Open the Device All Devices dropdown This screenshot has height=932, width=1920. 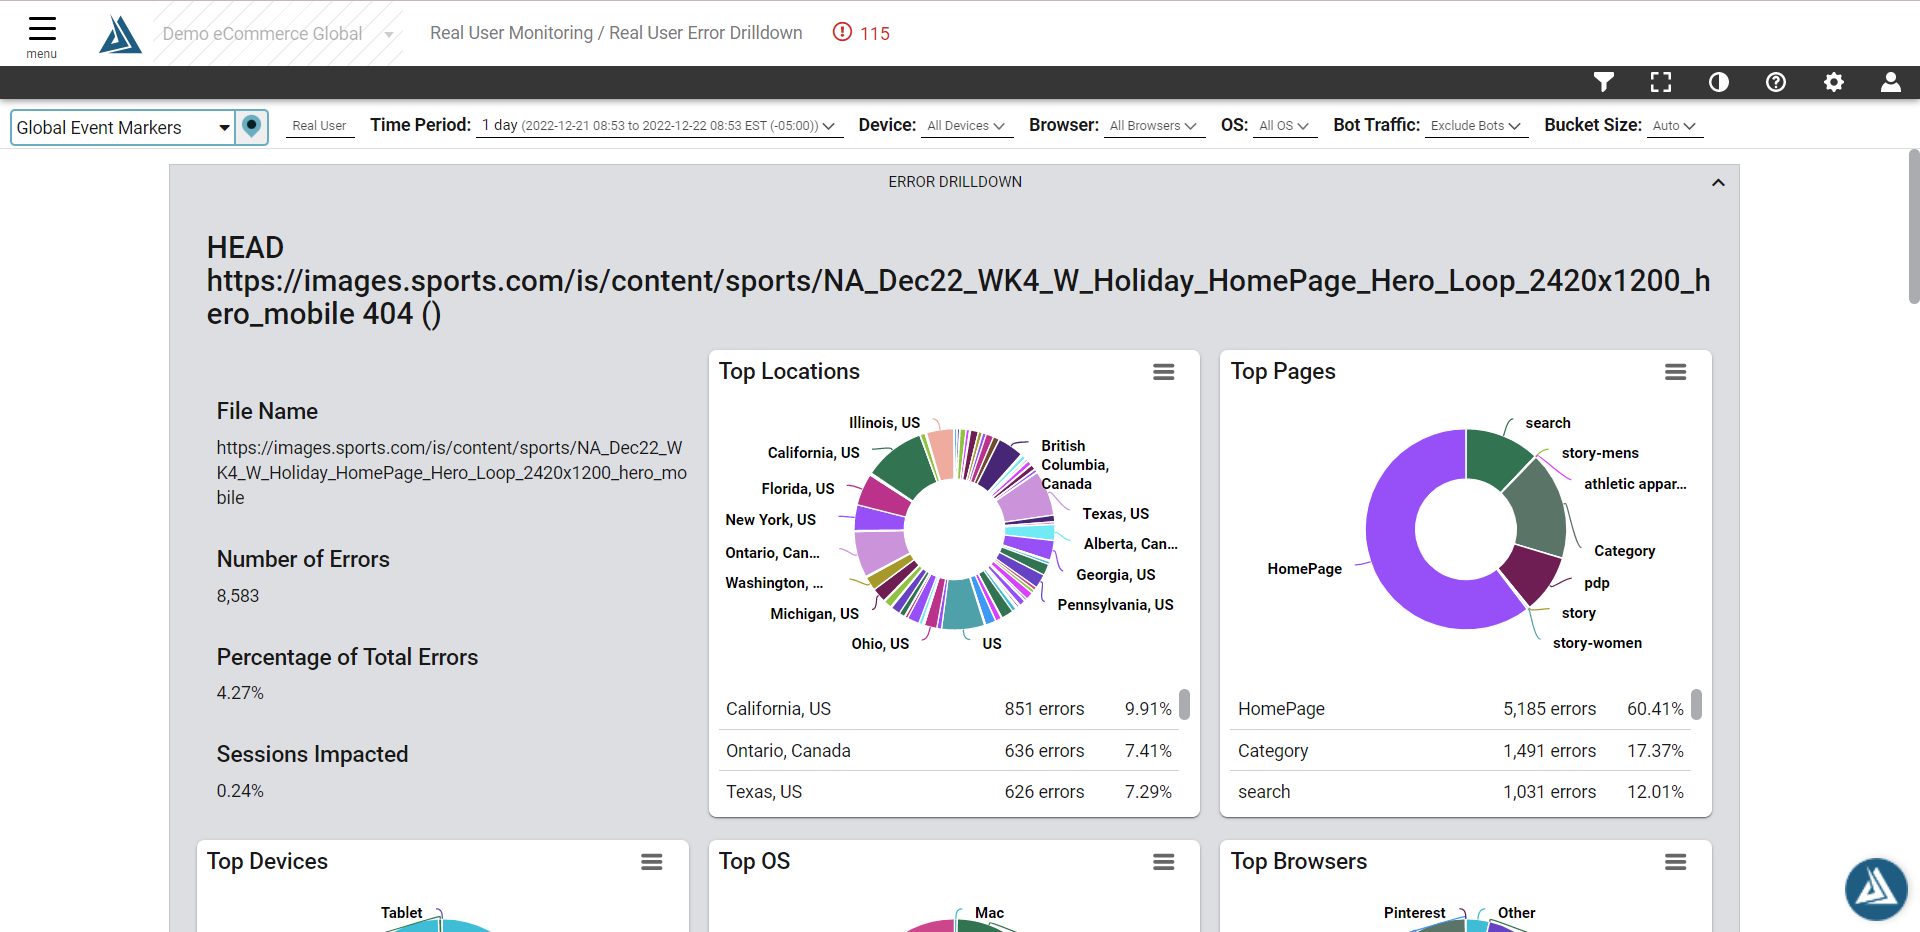coord(967,126)
